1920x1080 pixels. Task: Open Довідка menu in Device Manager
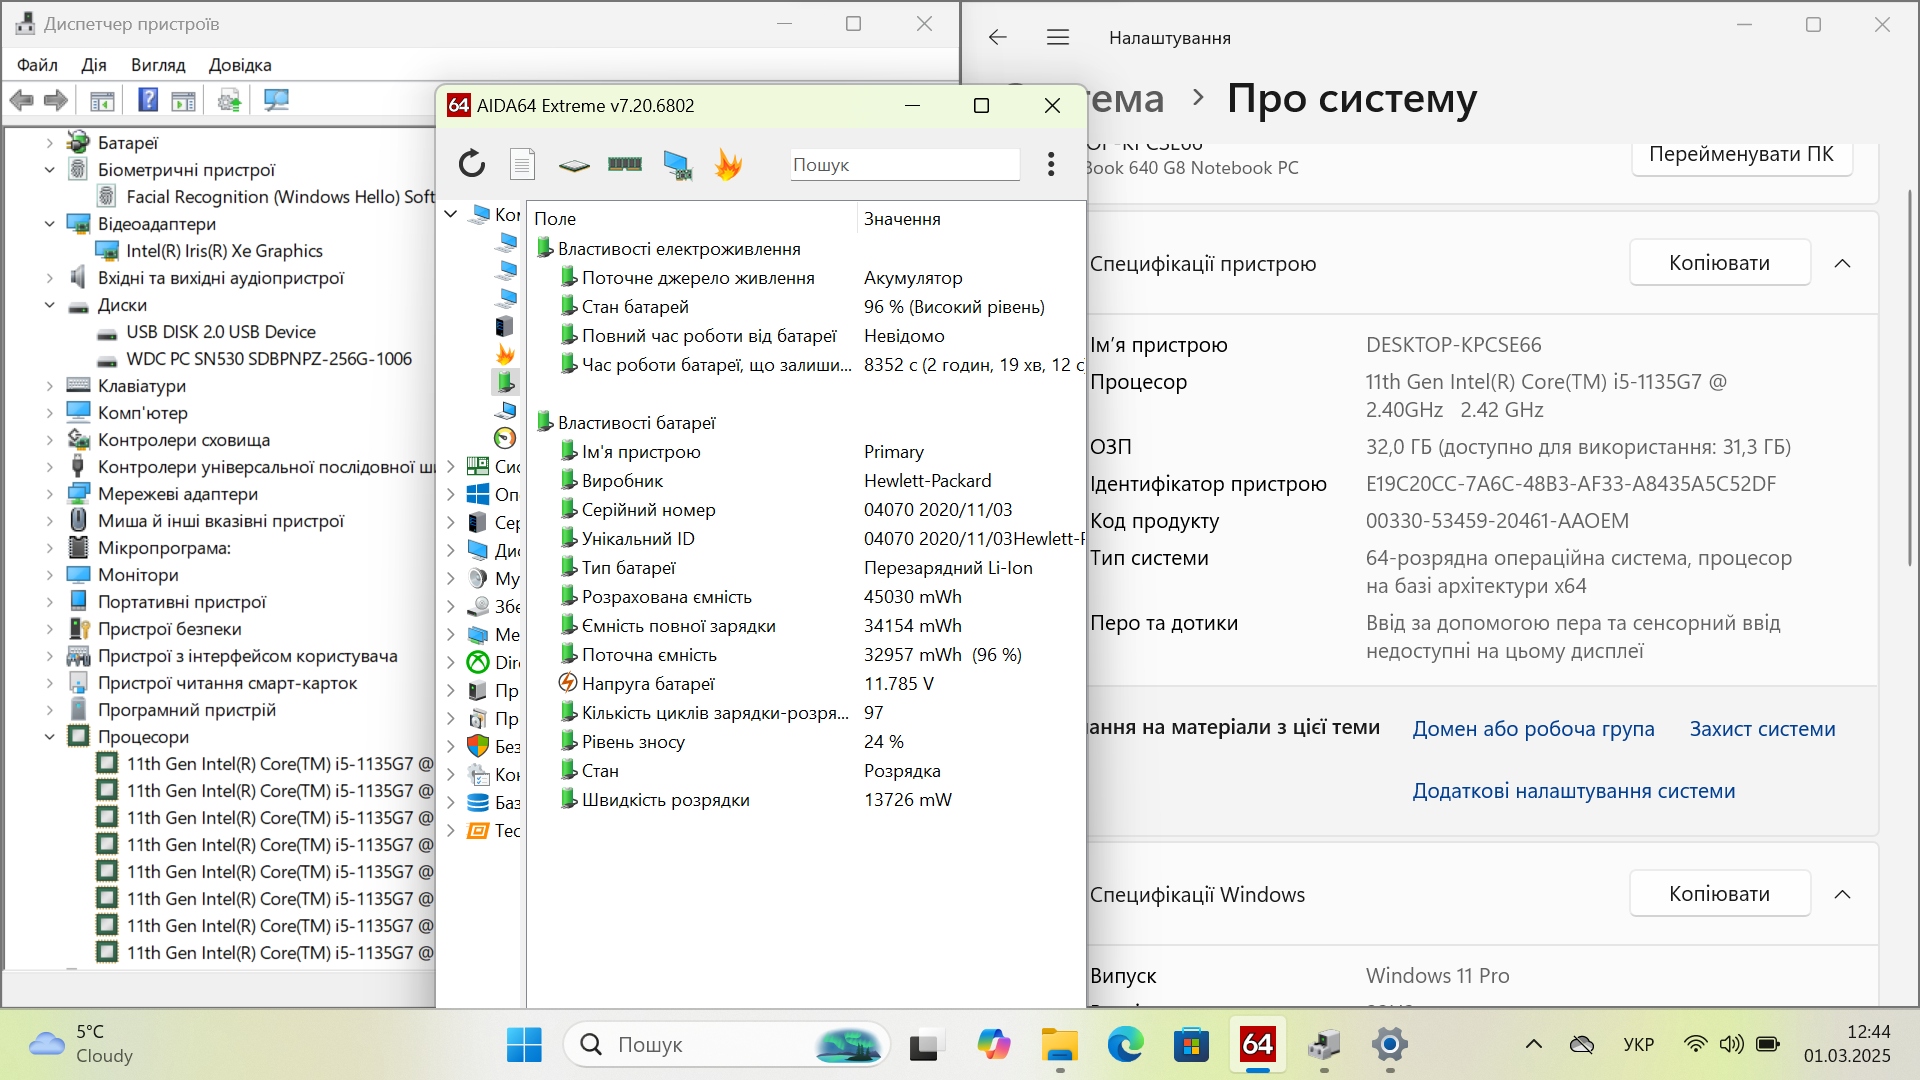tap(240, 65)
